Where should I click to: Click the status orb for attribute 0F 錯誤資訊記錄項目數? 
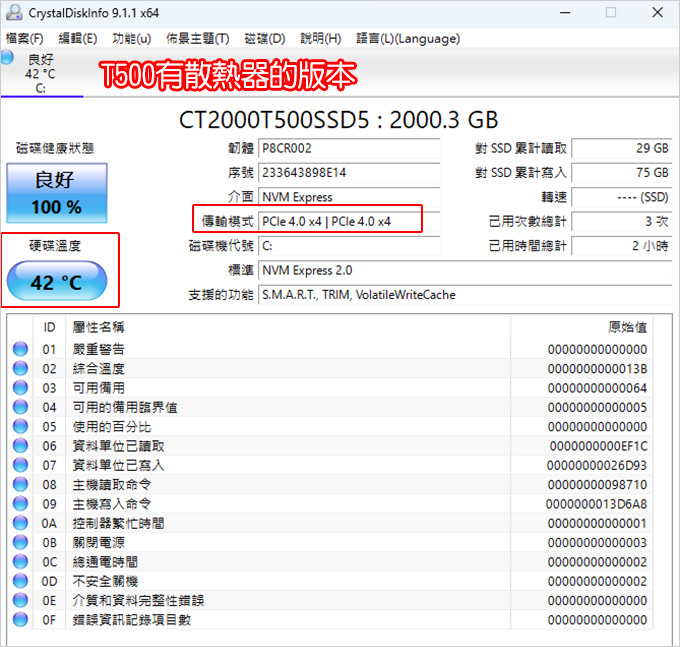point(20,619)
